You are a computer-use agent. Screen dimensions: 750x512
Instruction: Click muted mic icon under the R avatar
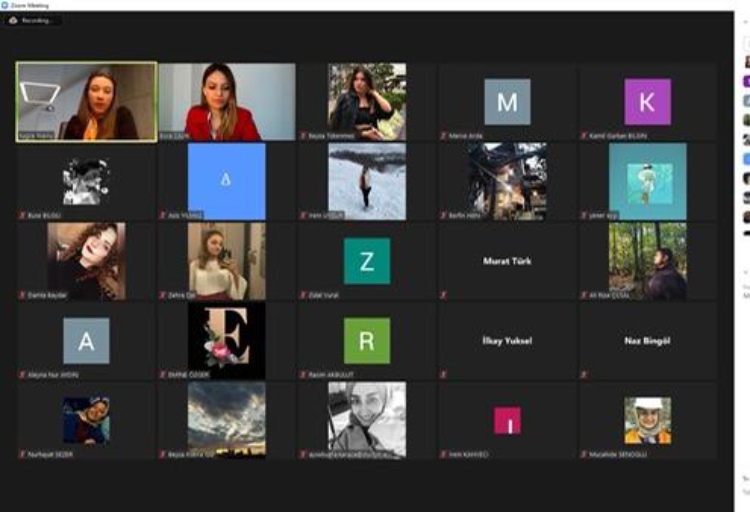302,375
